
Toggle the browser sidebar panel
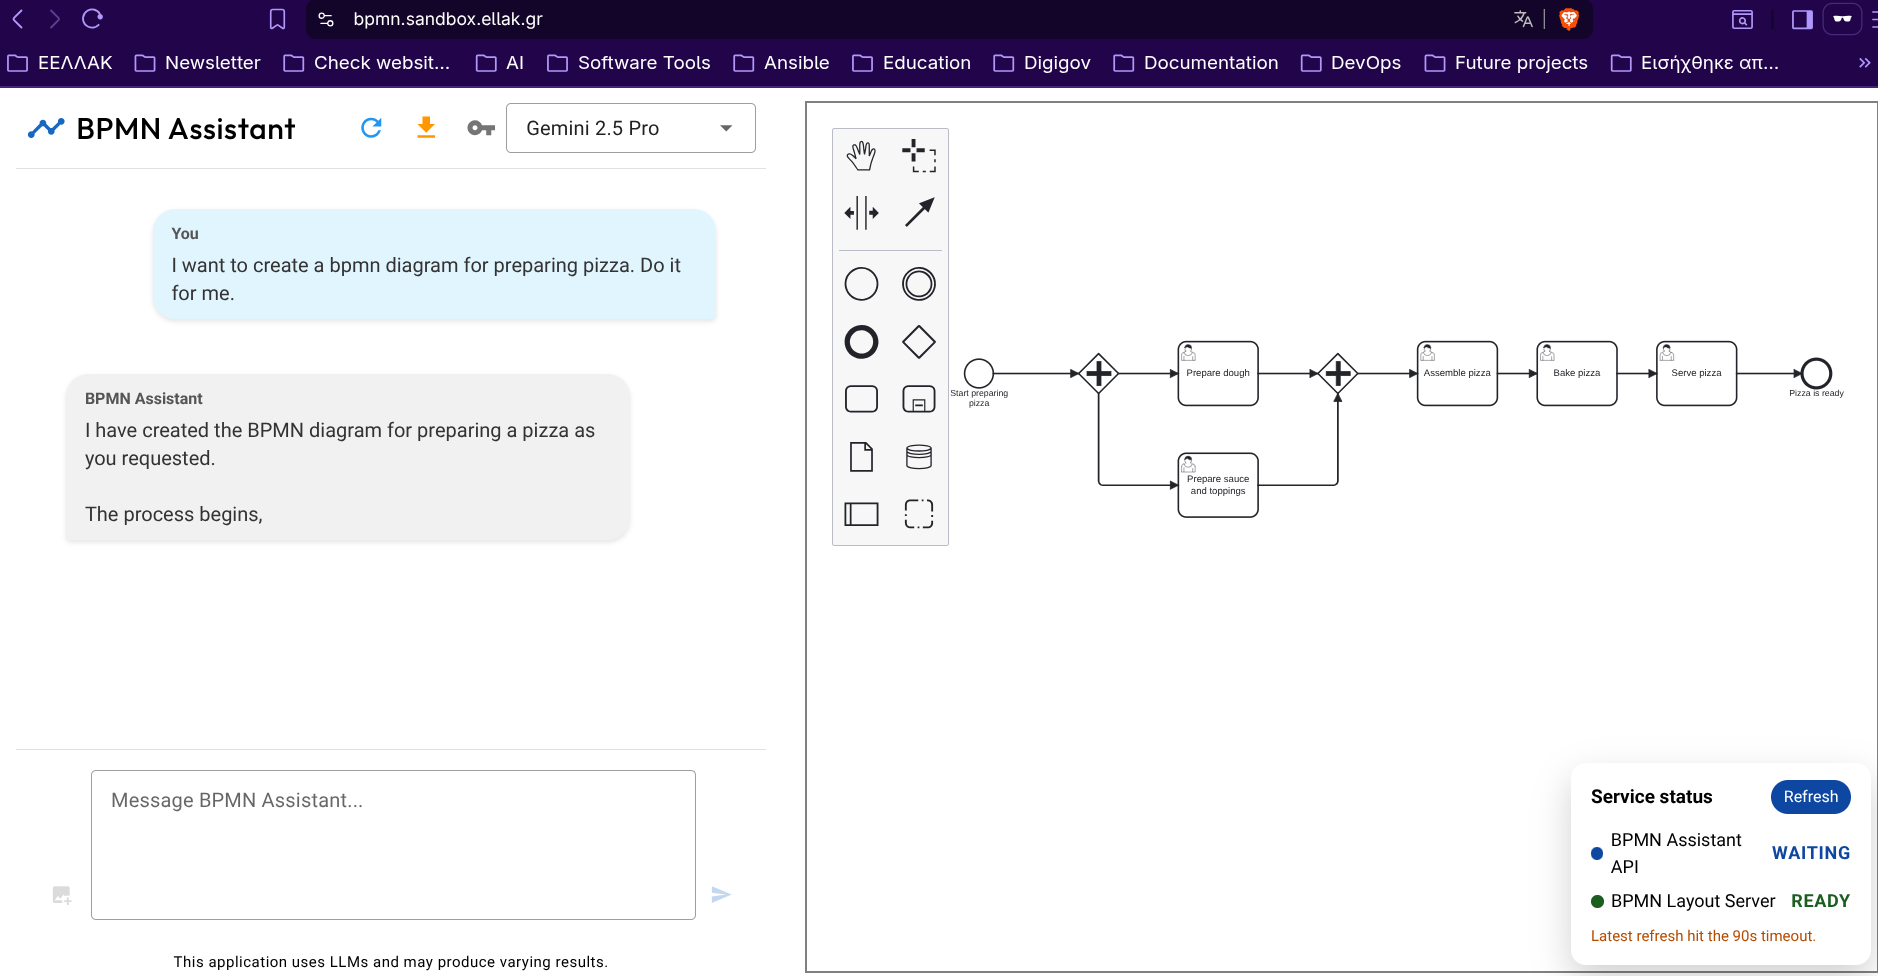coord(1802,19)
